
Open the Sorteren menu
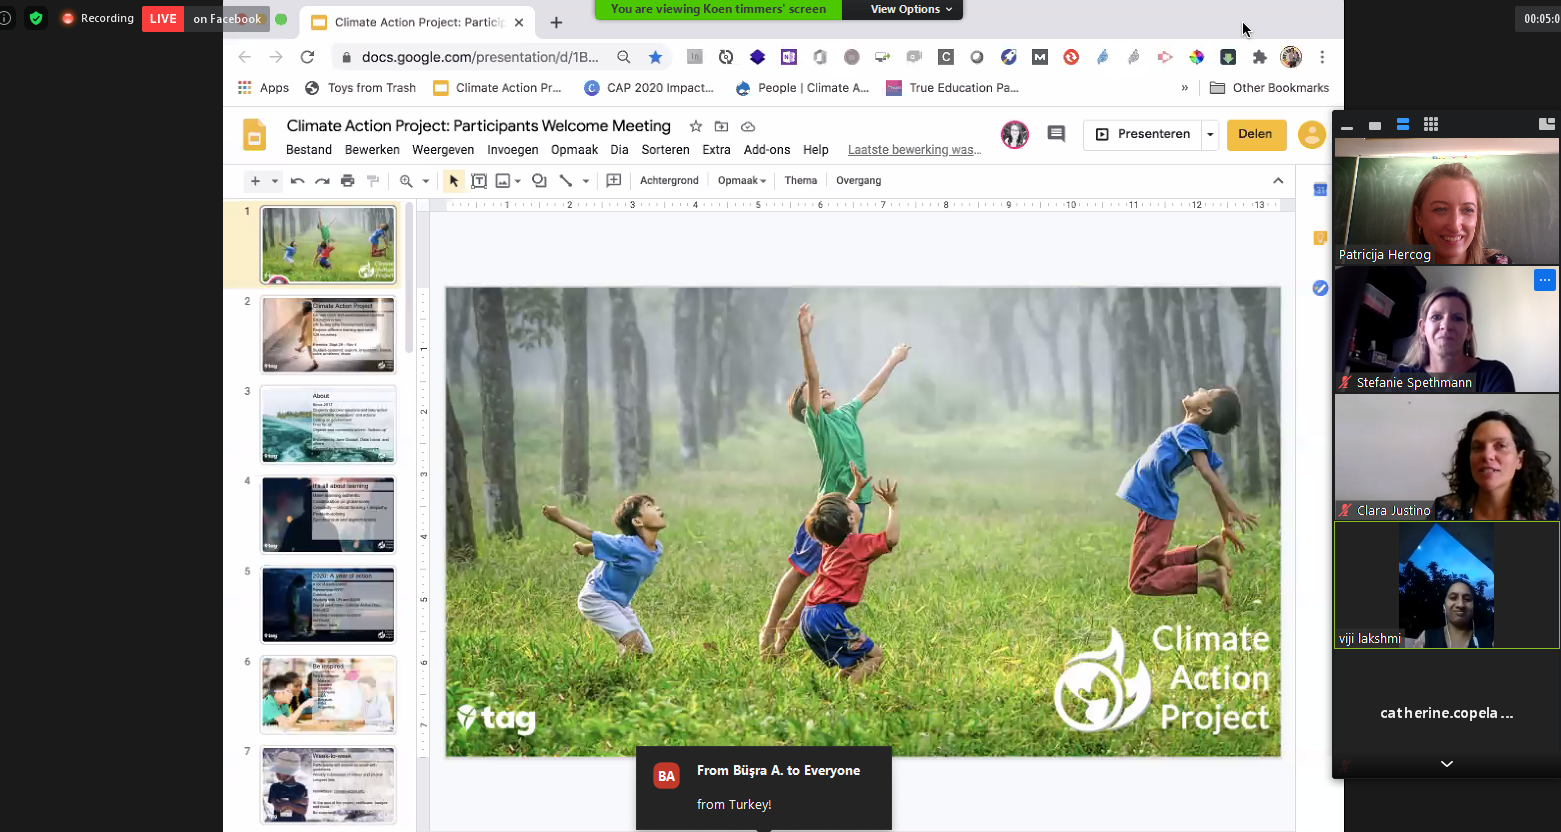(x=665, y=150)
